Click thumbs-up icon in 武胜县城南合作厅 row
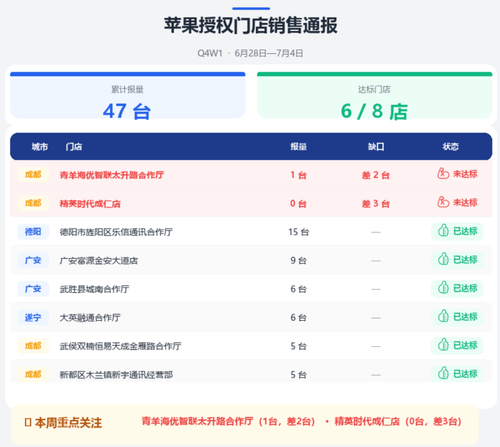The image size is (500, 447). [443, 288]
